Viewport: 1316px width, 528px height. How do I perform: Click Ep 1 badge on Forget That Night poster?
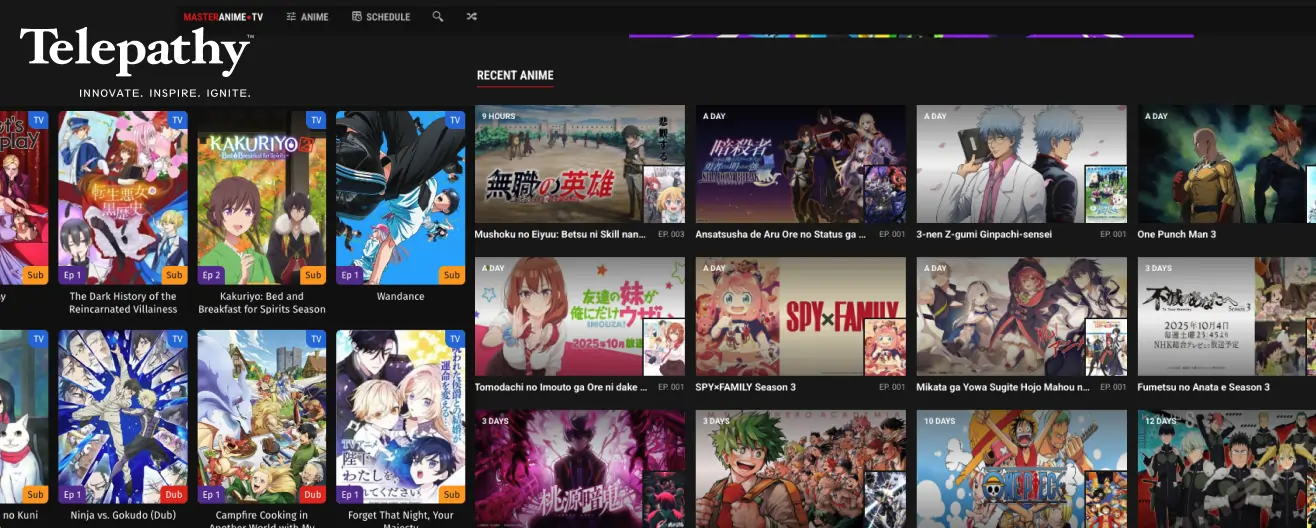350,494
